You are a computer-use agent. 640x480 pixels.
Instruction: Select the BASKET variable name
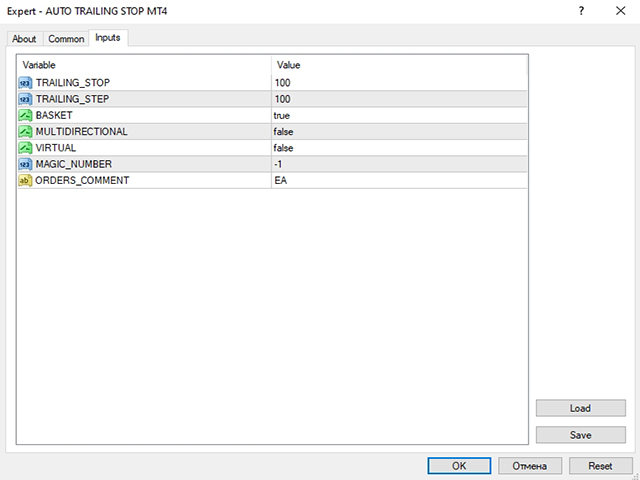(54, 116)
